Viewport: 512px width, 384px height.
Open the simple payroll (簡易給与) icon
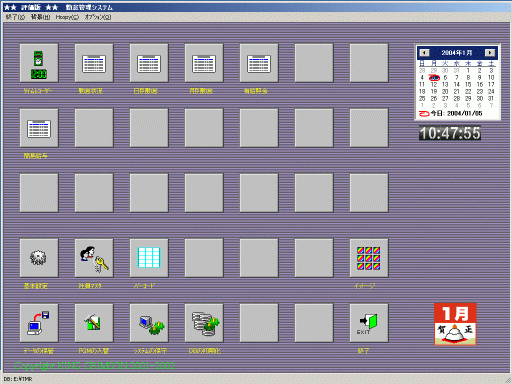pos(39,128)
